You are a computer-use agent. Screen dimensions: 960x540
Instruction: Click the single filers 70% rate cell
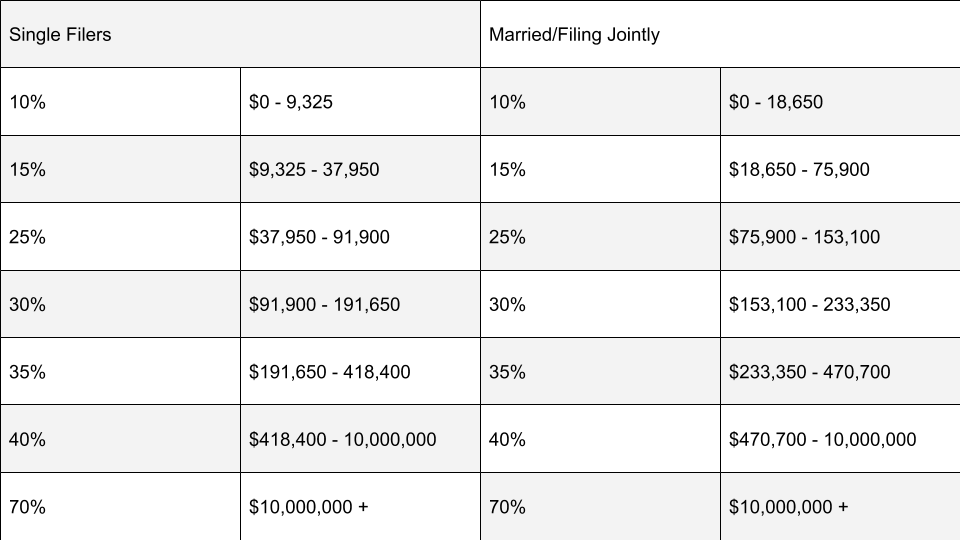tap(120, 506)
